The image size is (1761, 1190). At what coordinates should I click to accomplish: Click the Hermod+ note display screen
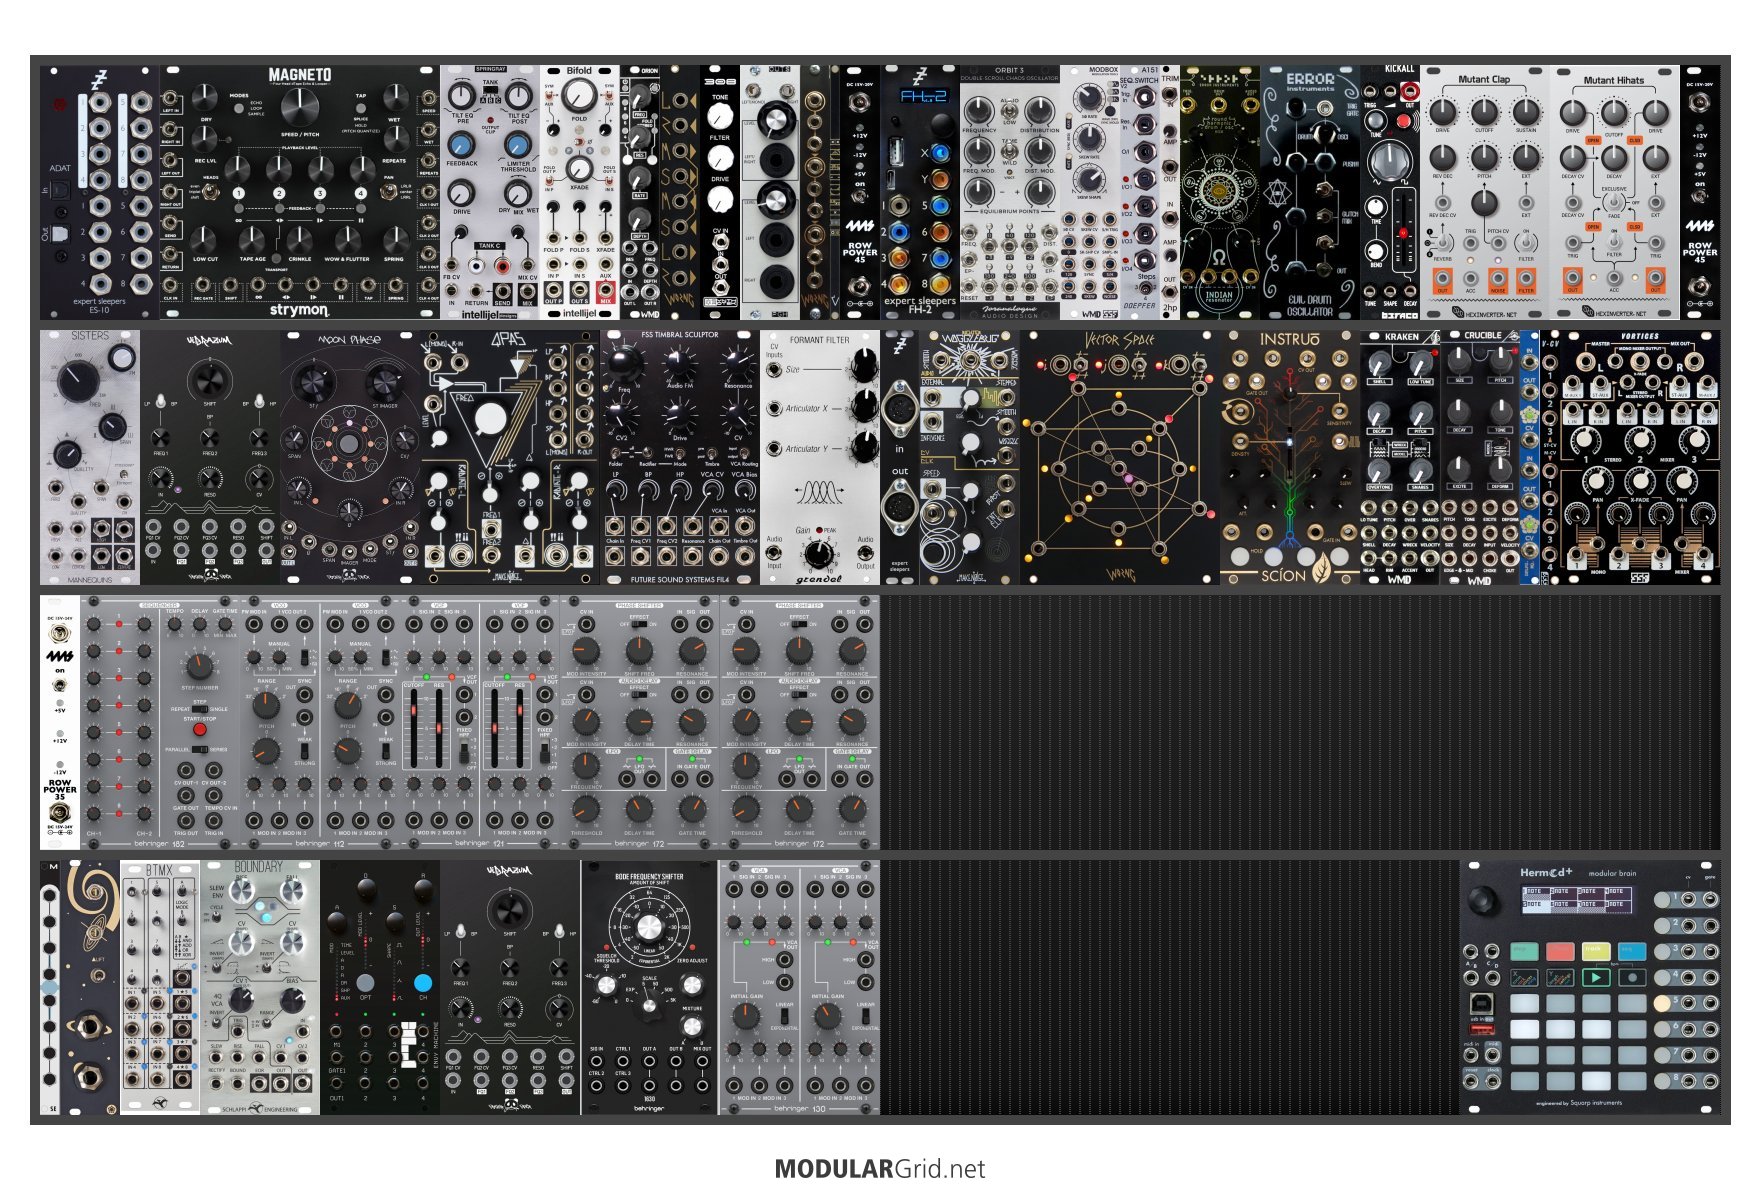[1578, 899]
